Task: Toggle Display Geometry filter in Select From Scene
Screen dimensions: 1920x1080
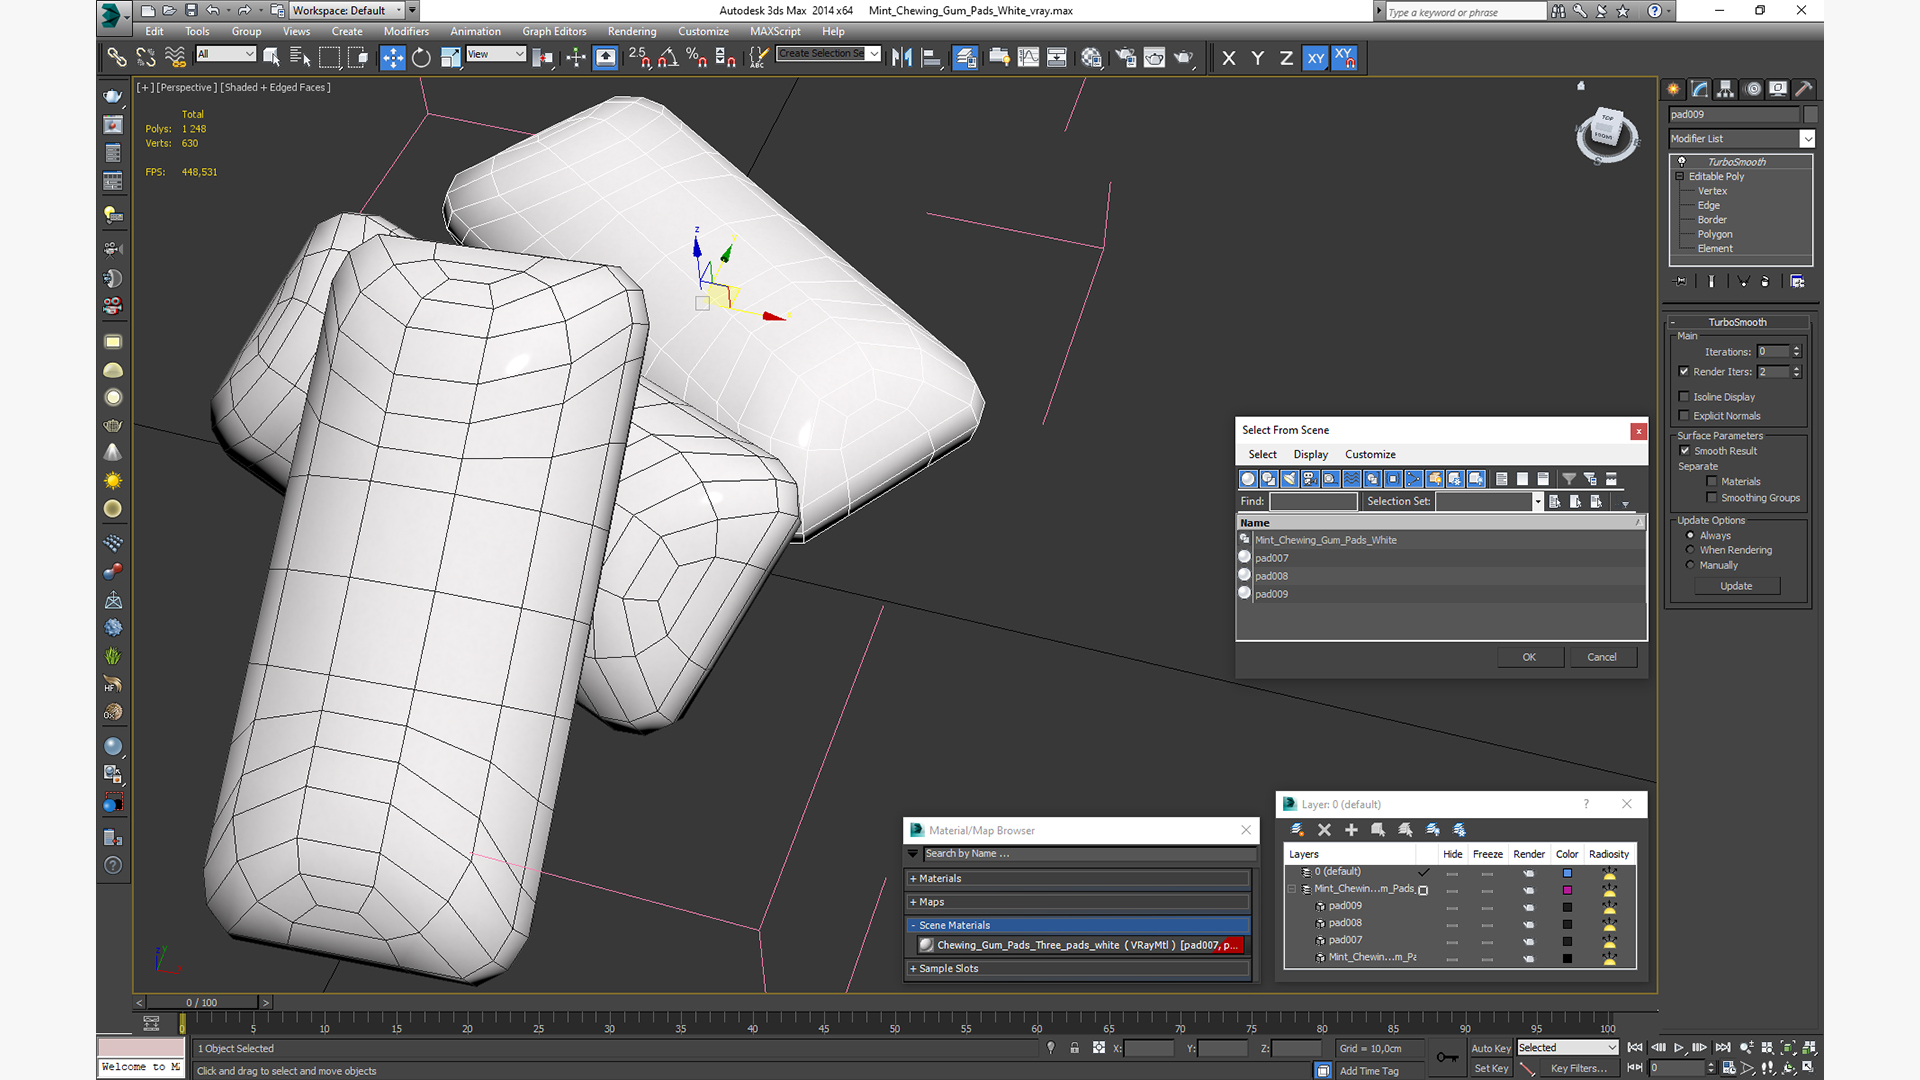Action: 1248,479
